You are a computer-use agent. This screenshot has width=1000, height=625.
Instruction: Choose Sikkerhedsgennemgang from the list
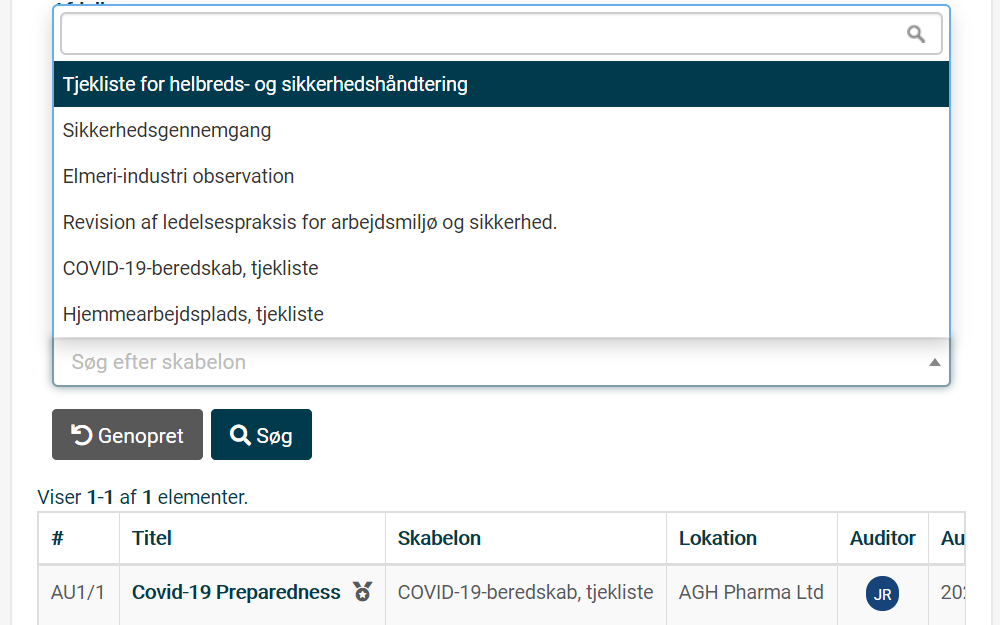(x=501, y=130)
